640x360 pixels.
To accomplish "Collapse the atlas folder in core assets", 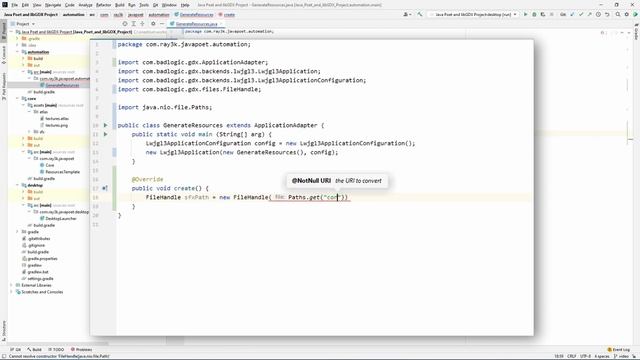I will click(x=30, y=112).
